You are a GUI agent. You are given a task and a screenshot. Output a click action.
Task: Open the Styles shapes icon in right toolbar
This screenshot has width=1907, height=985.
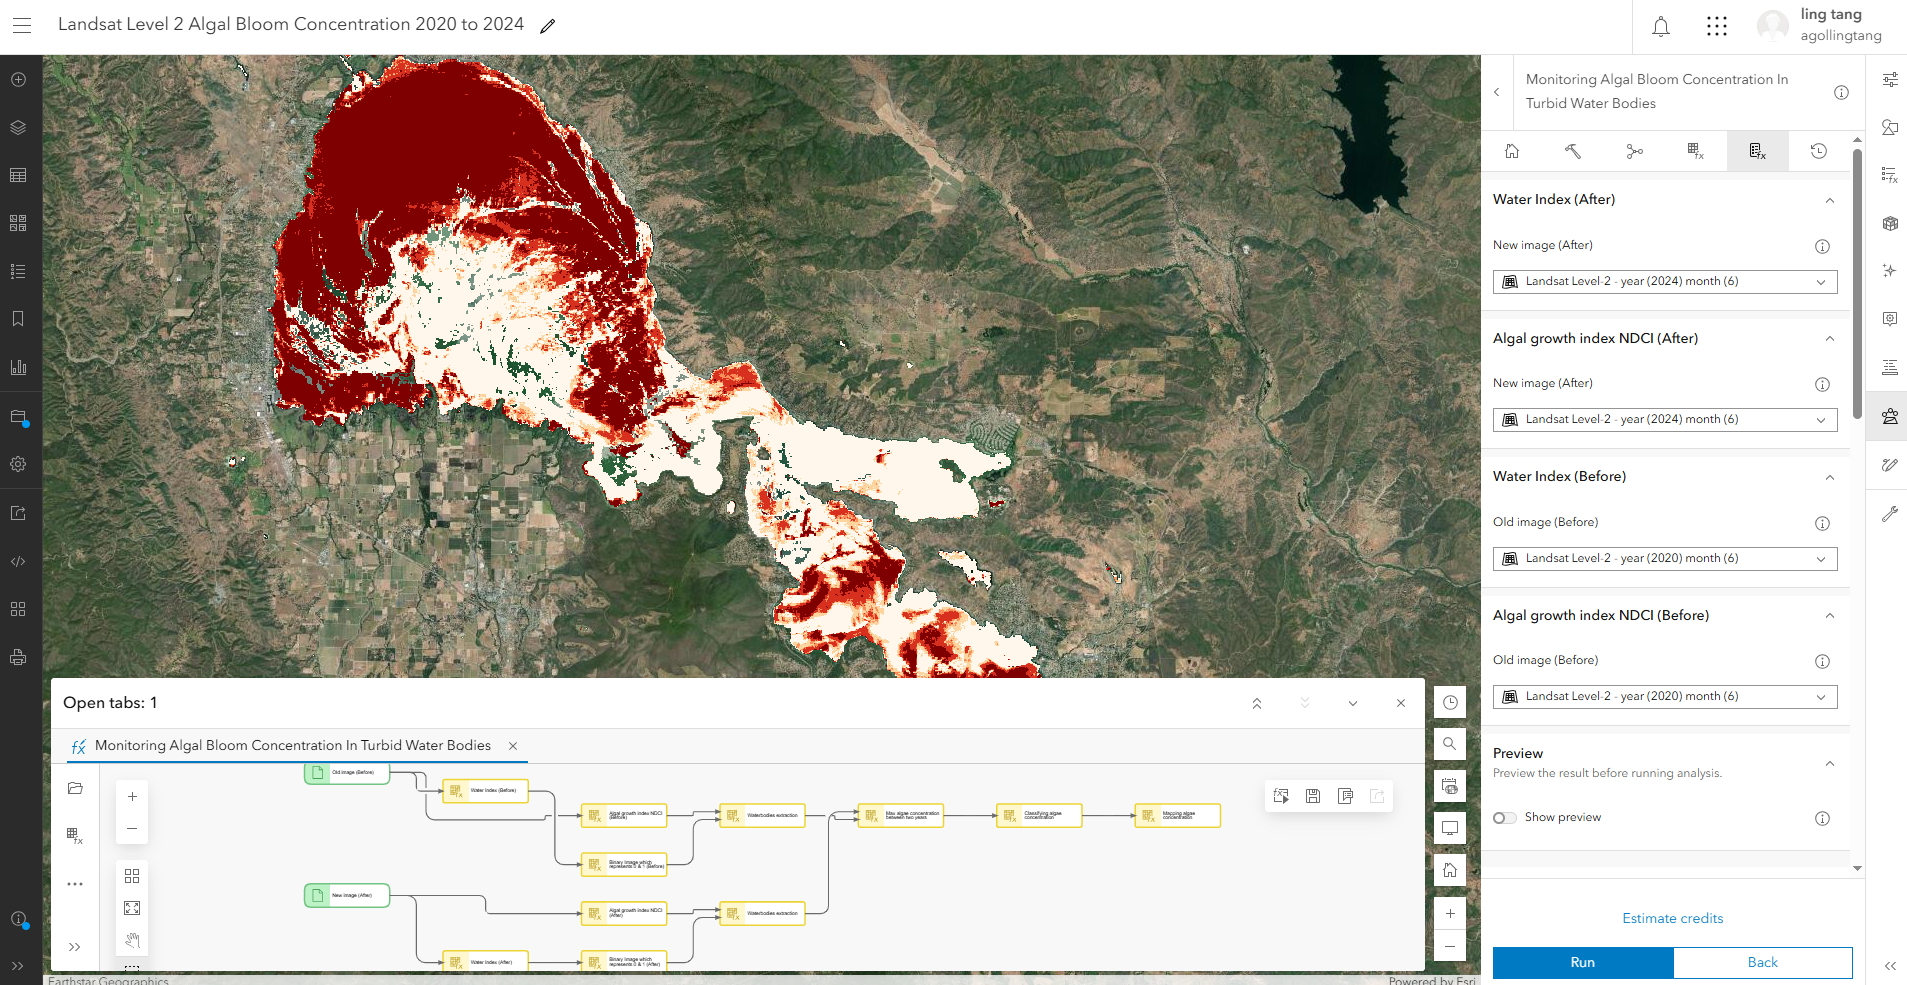pos(1890,127)
